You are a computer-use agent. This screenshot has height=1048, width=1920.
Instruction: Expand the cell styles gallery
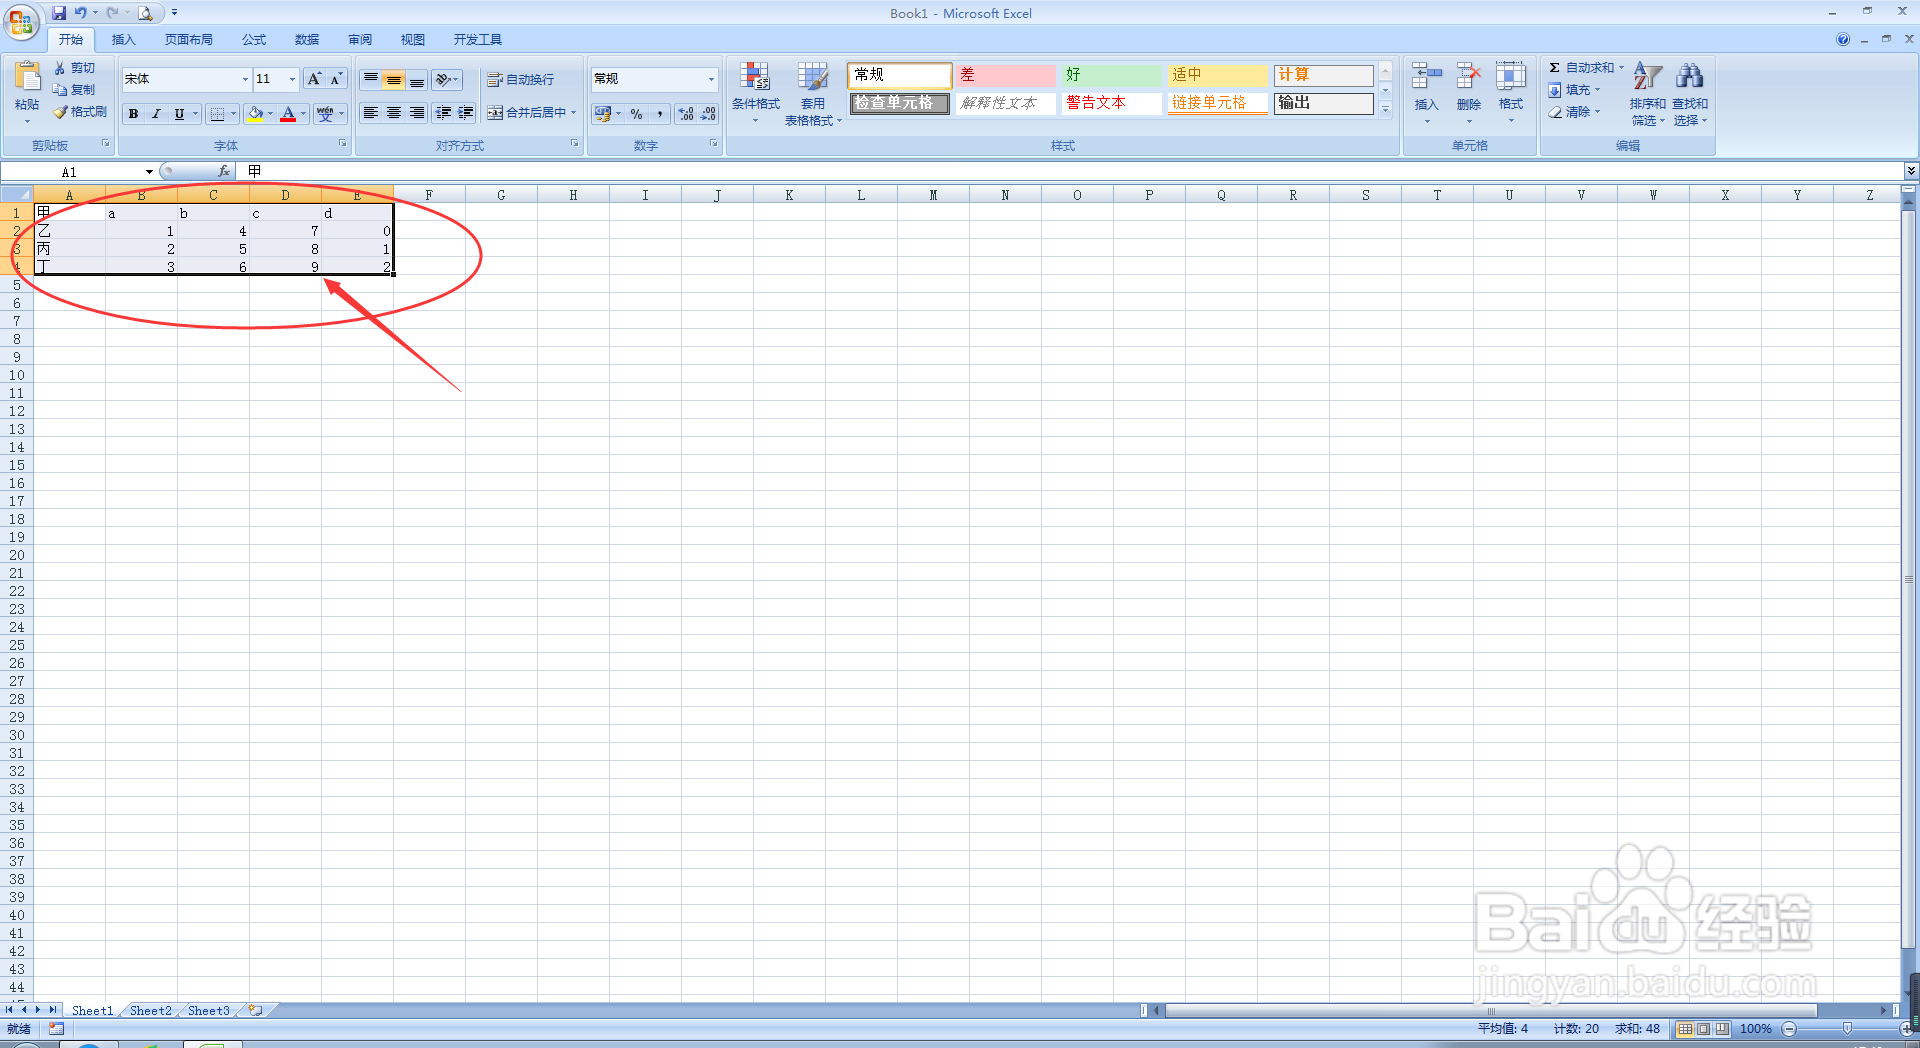point(1385,110)
